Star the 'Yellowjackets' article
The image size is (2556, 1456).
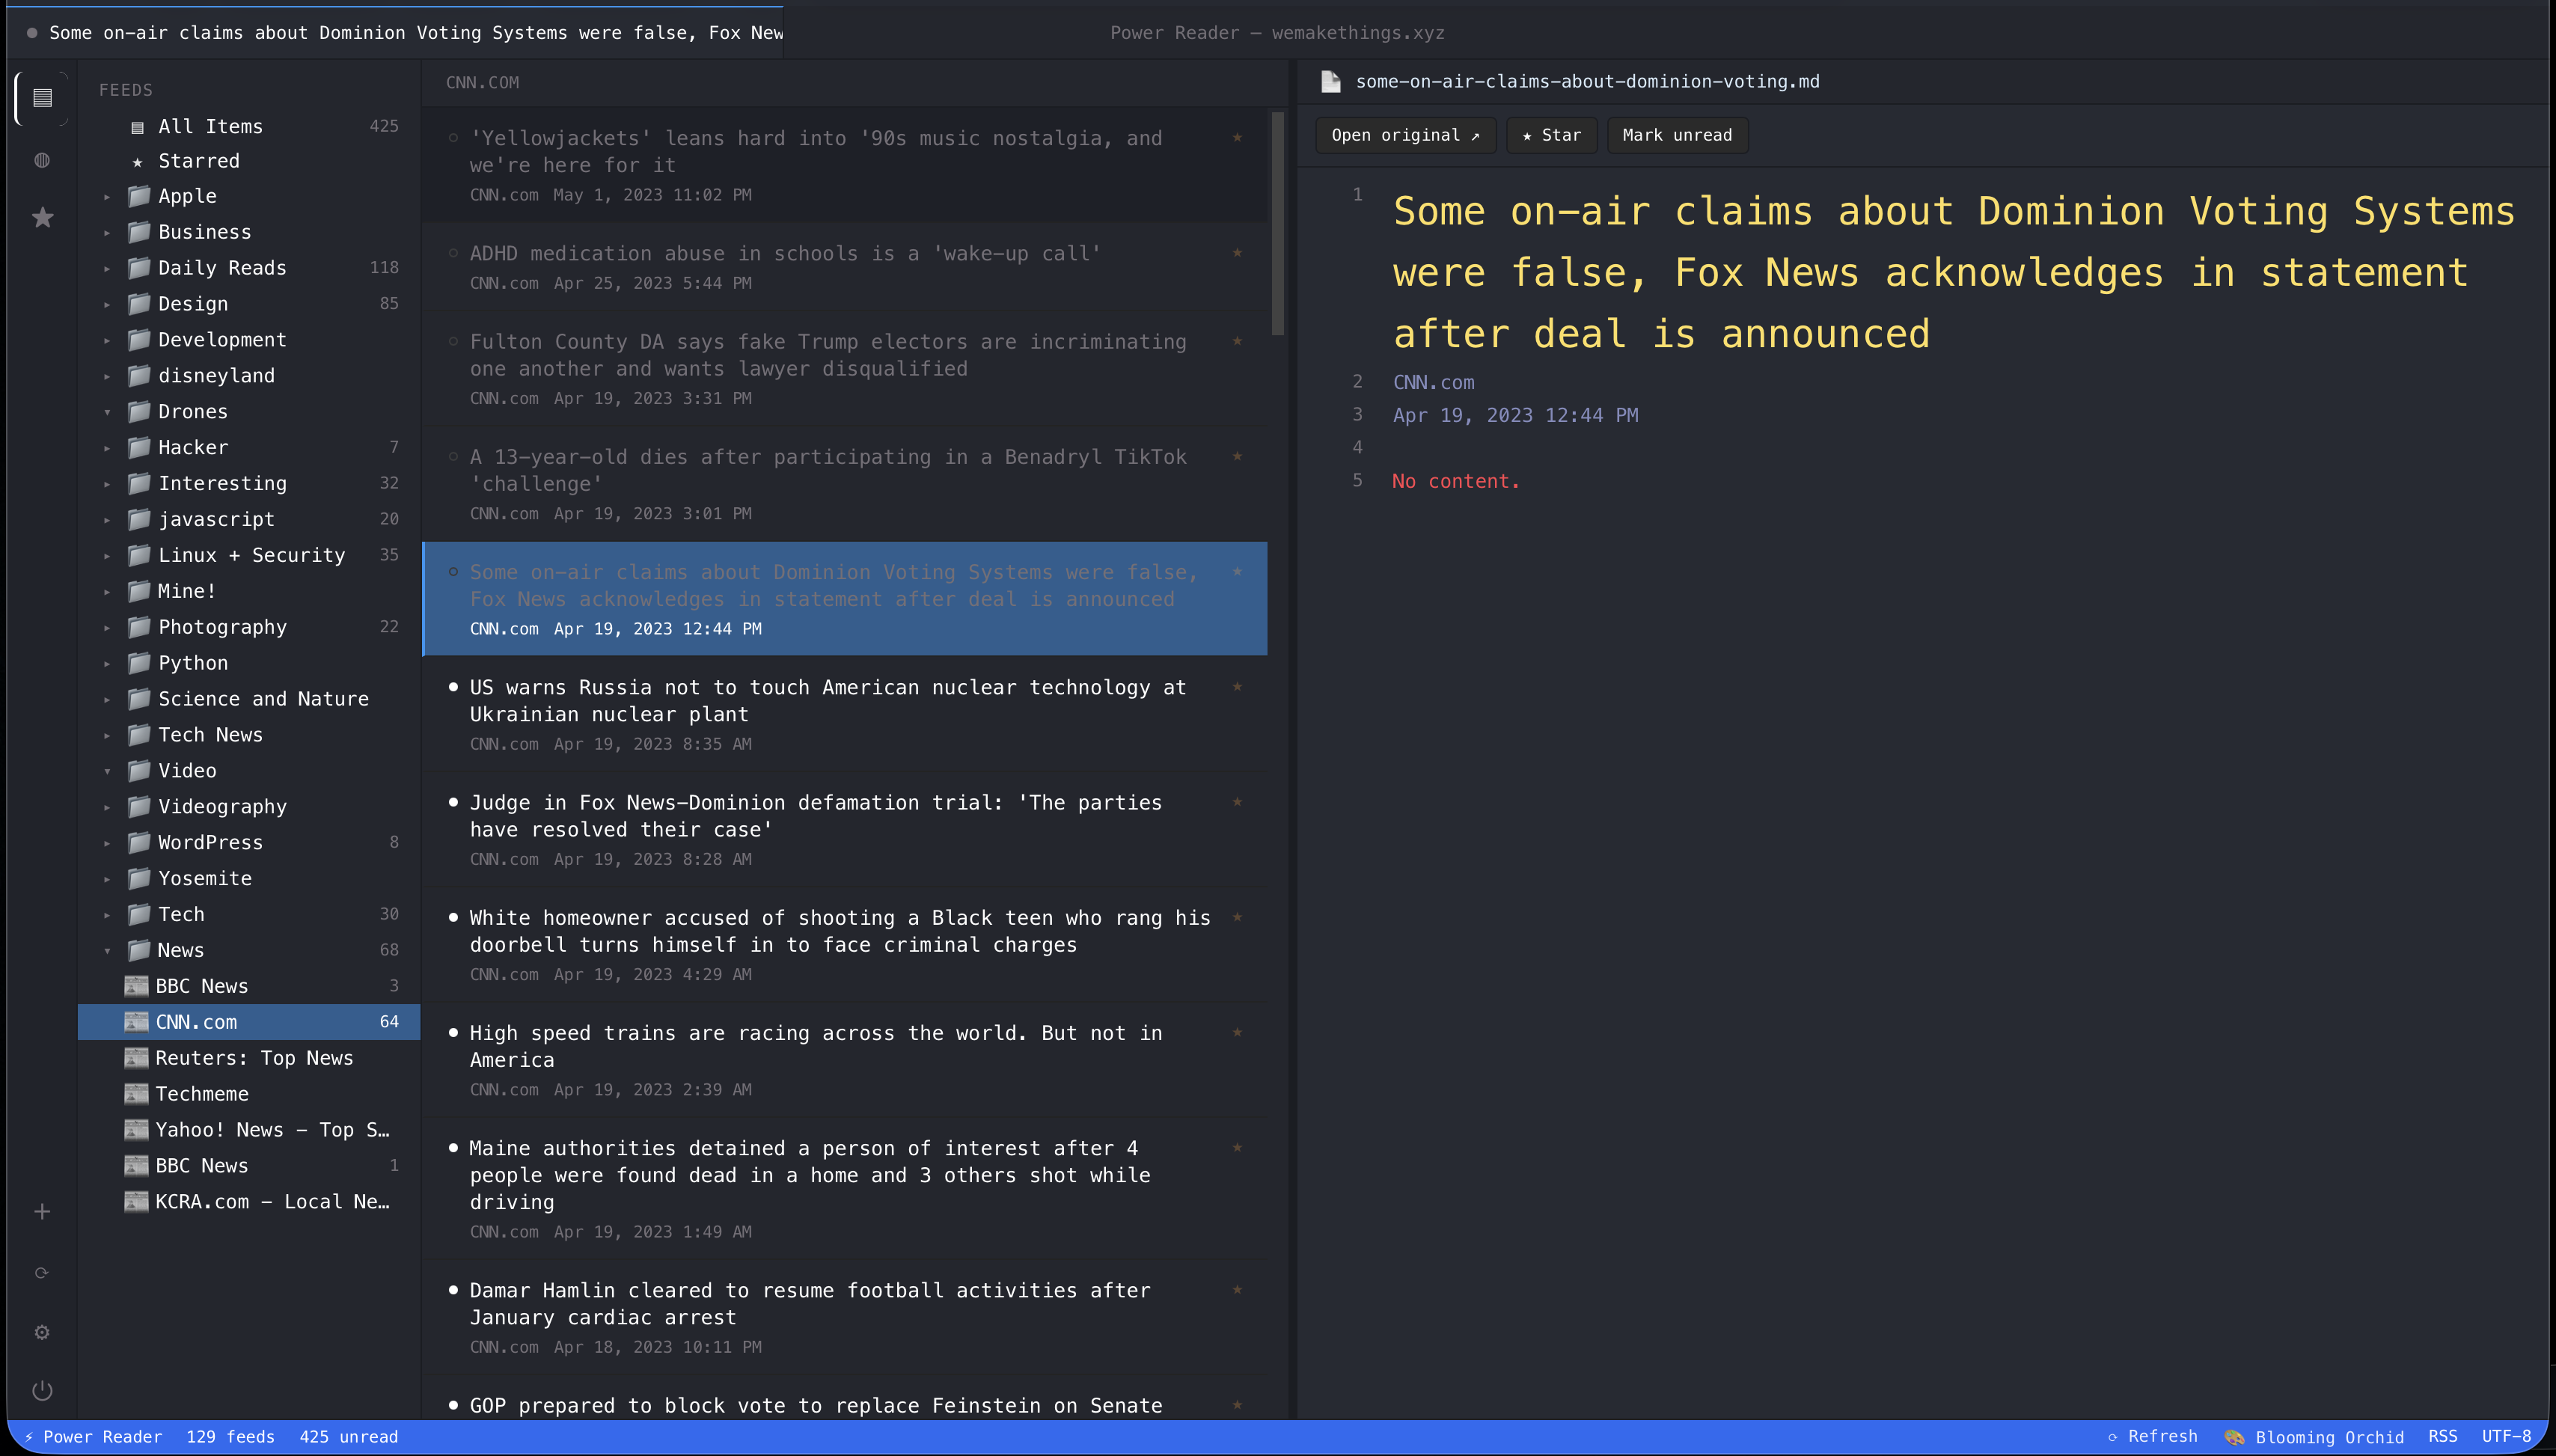tap(1237, 137)
